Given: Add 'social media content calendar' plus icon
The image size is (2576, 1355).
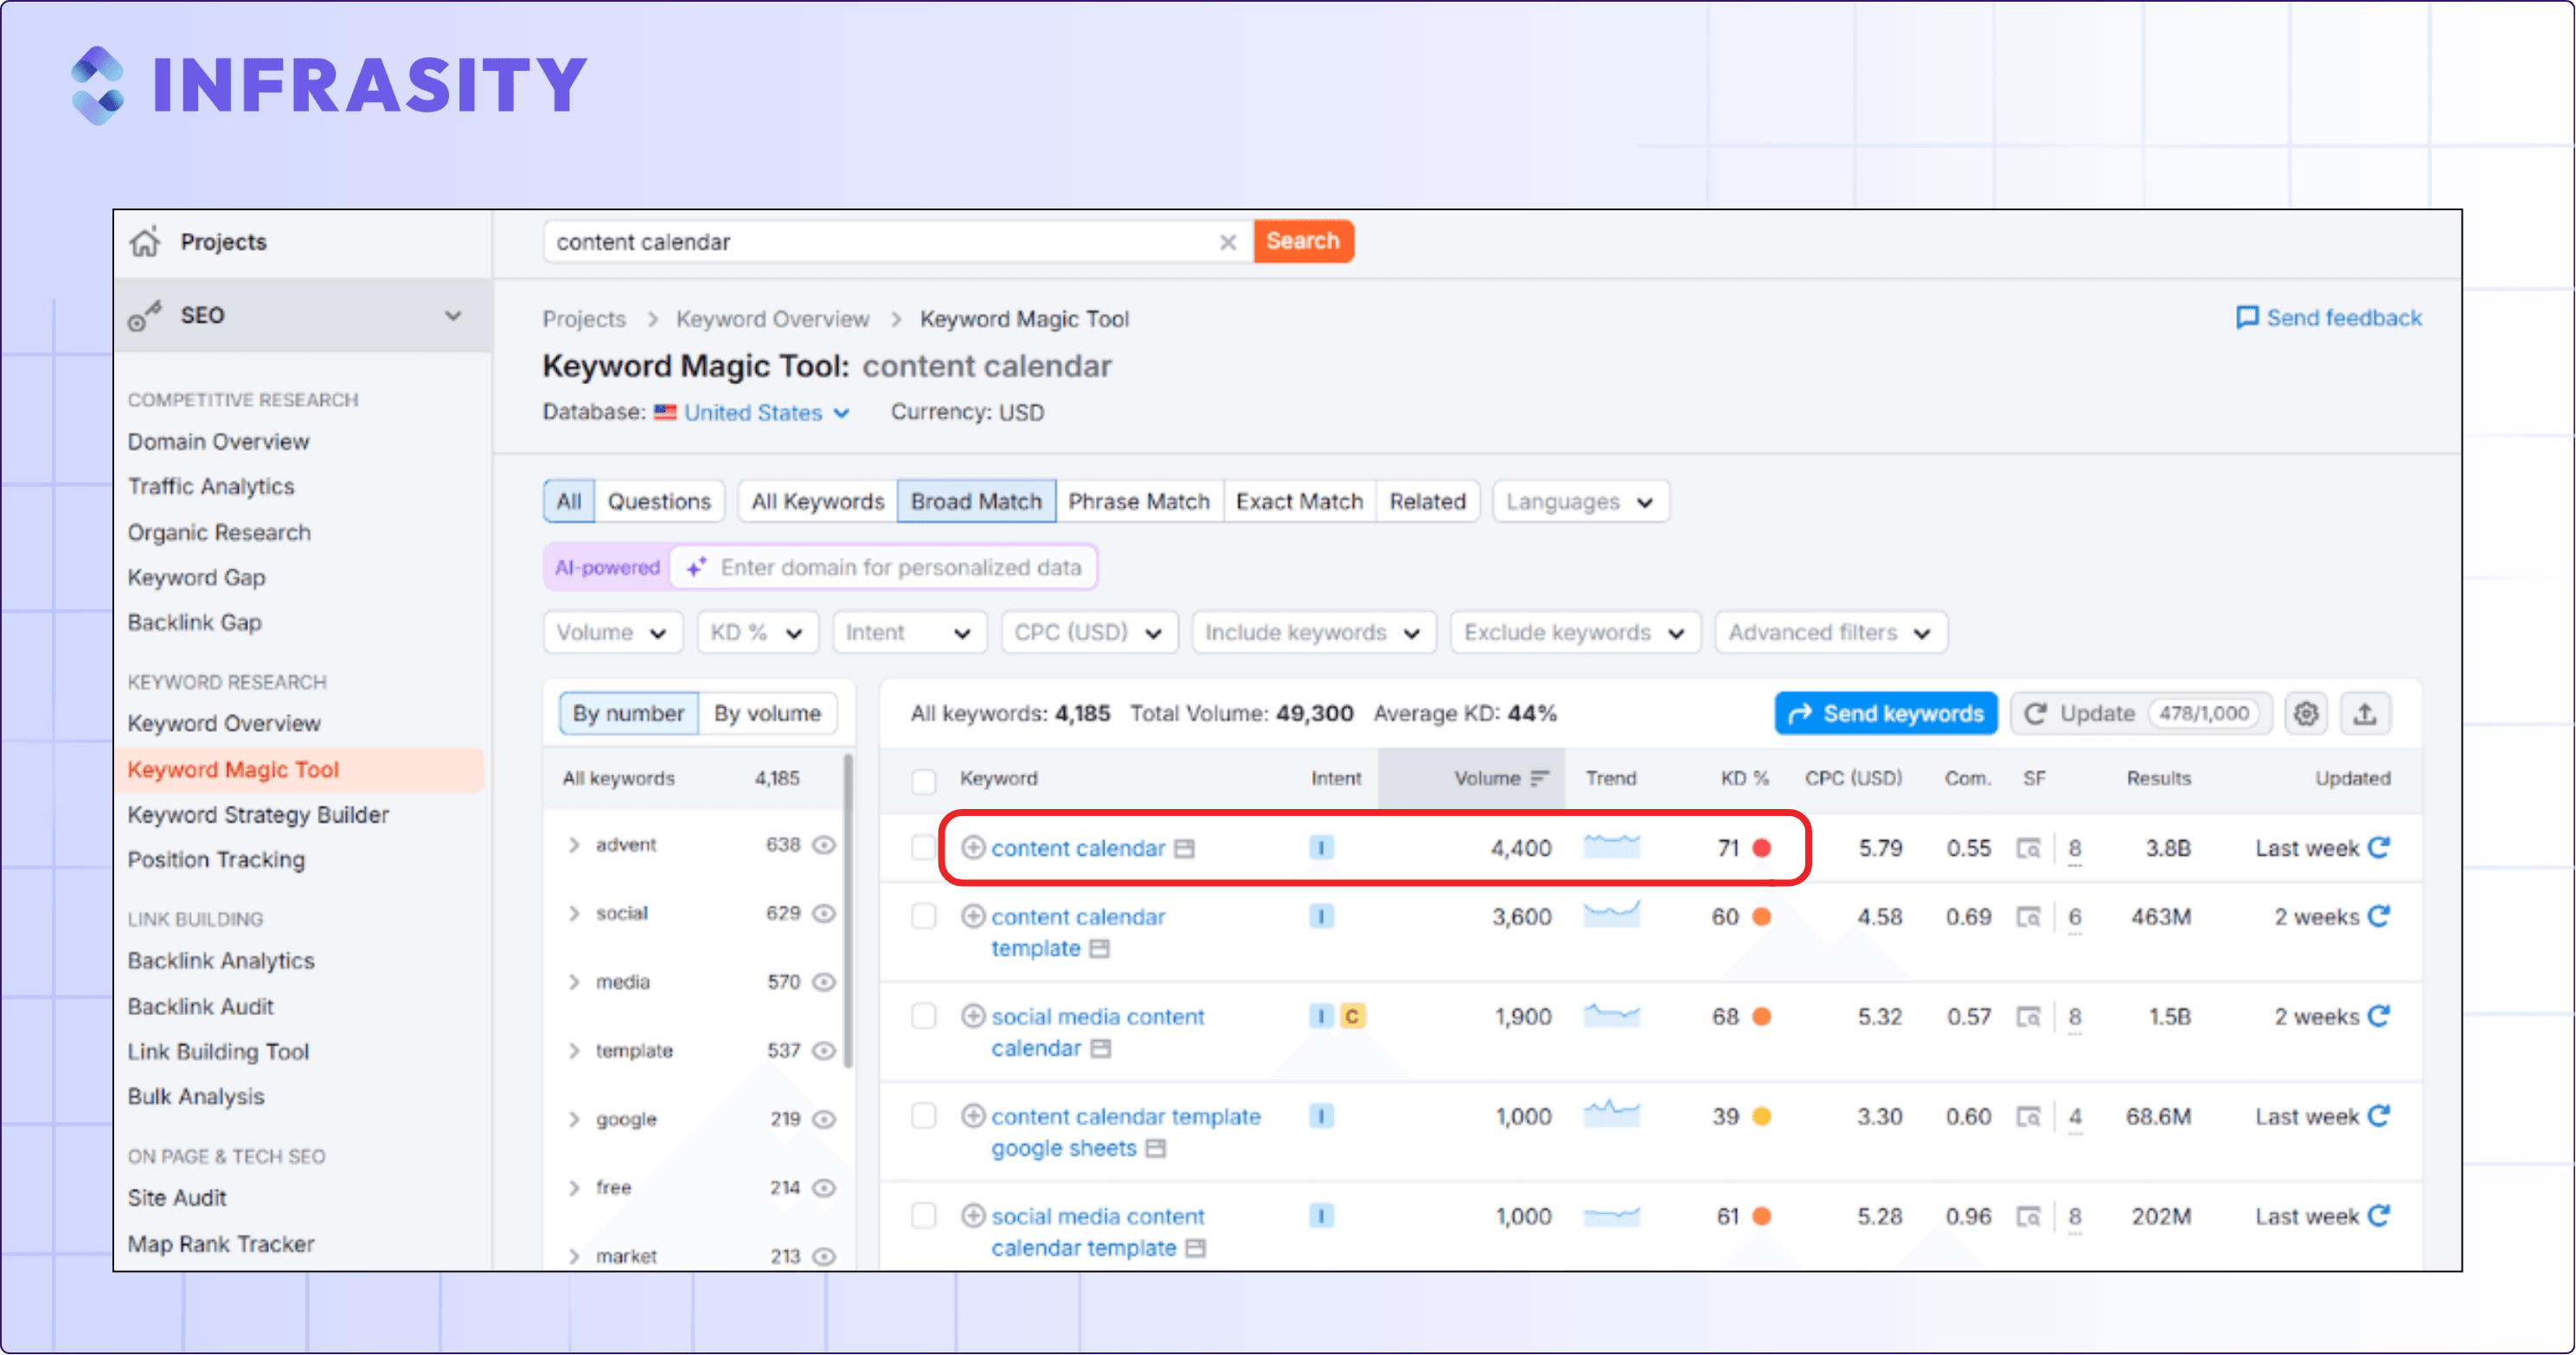Looking at the screenshot, I should pyautogui.click(x=973, y=1016).
